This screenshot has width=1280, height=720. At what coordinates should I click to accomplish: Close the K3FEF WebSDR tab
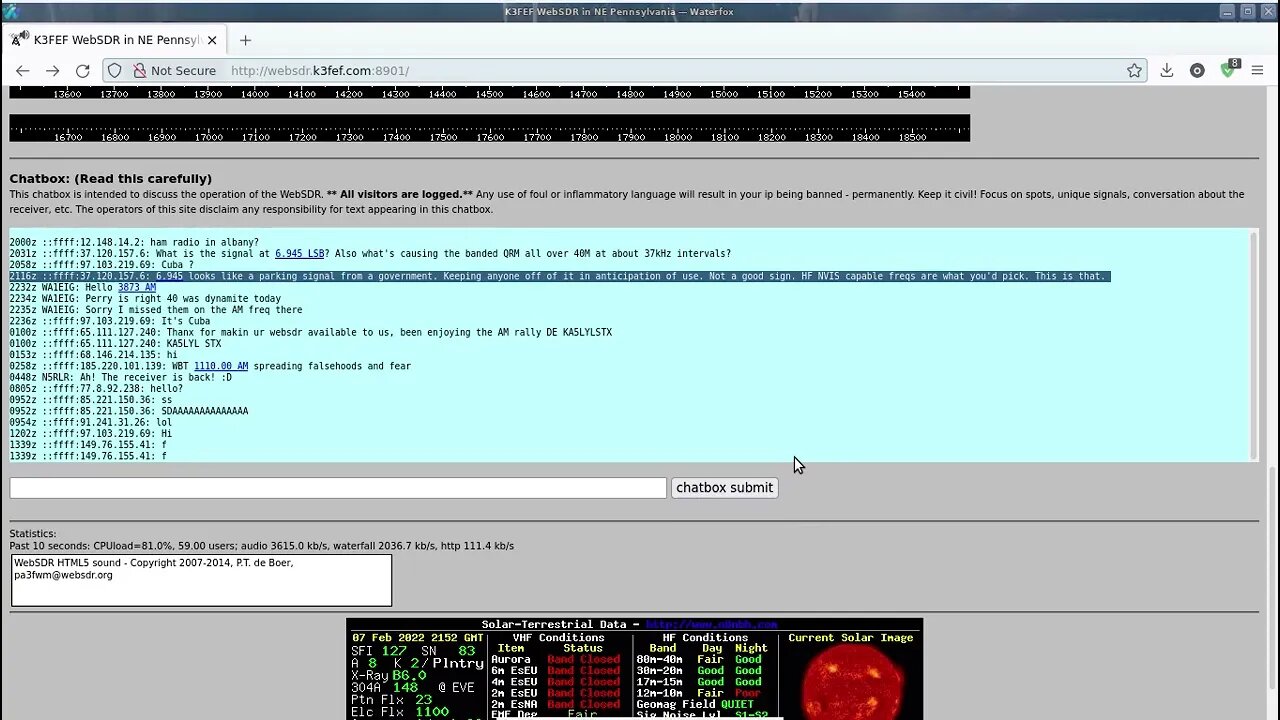click(x=212, y=40)
